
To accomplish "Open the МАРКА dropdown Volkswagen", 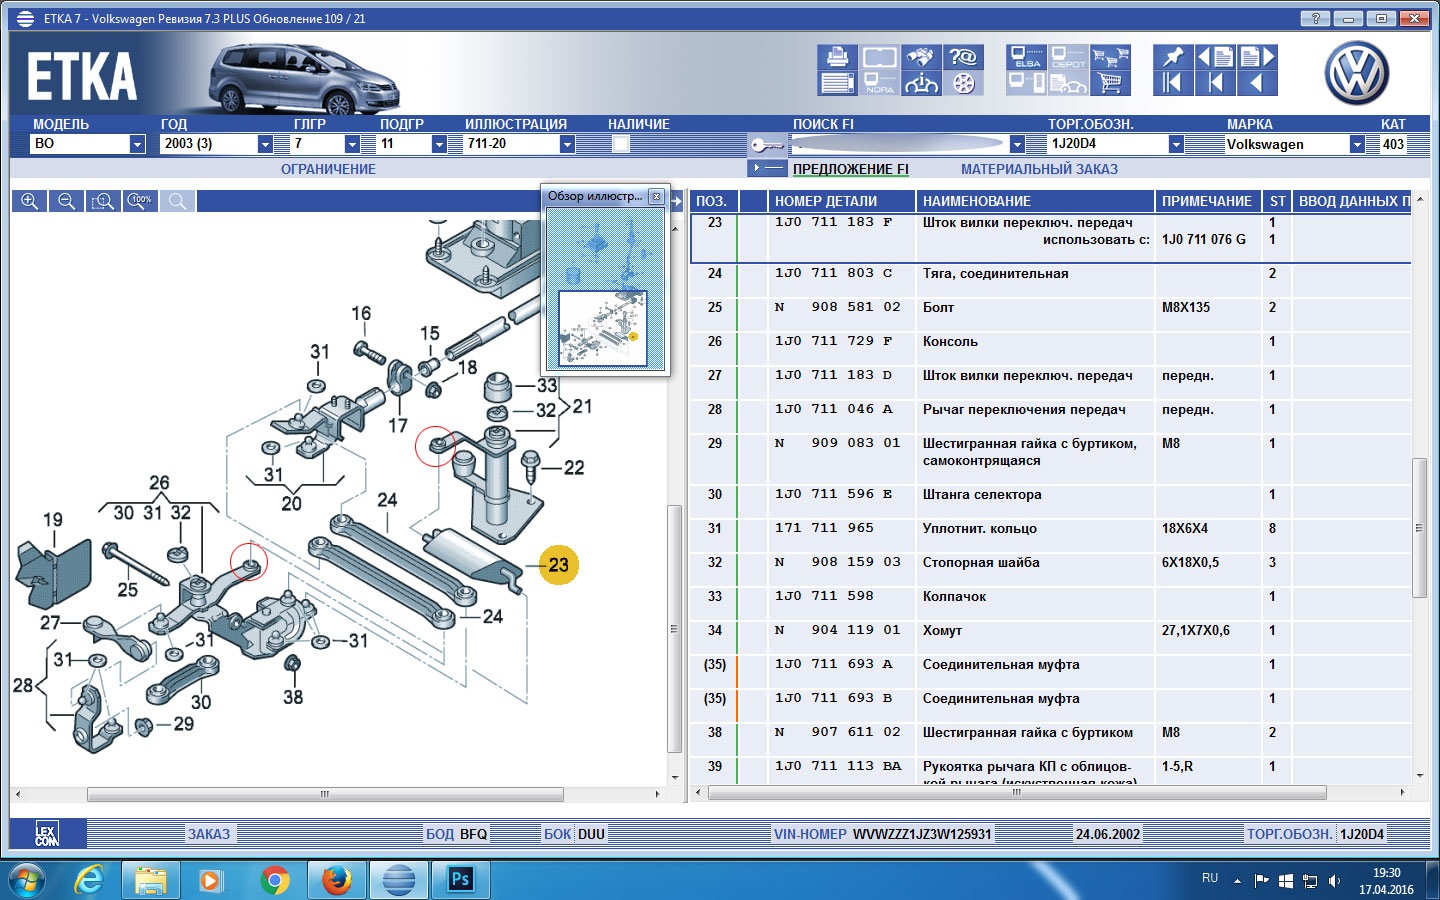I will (x=1357, y=144).
